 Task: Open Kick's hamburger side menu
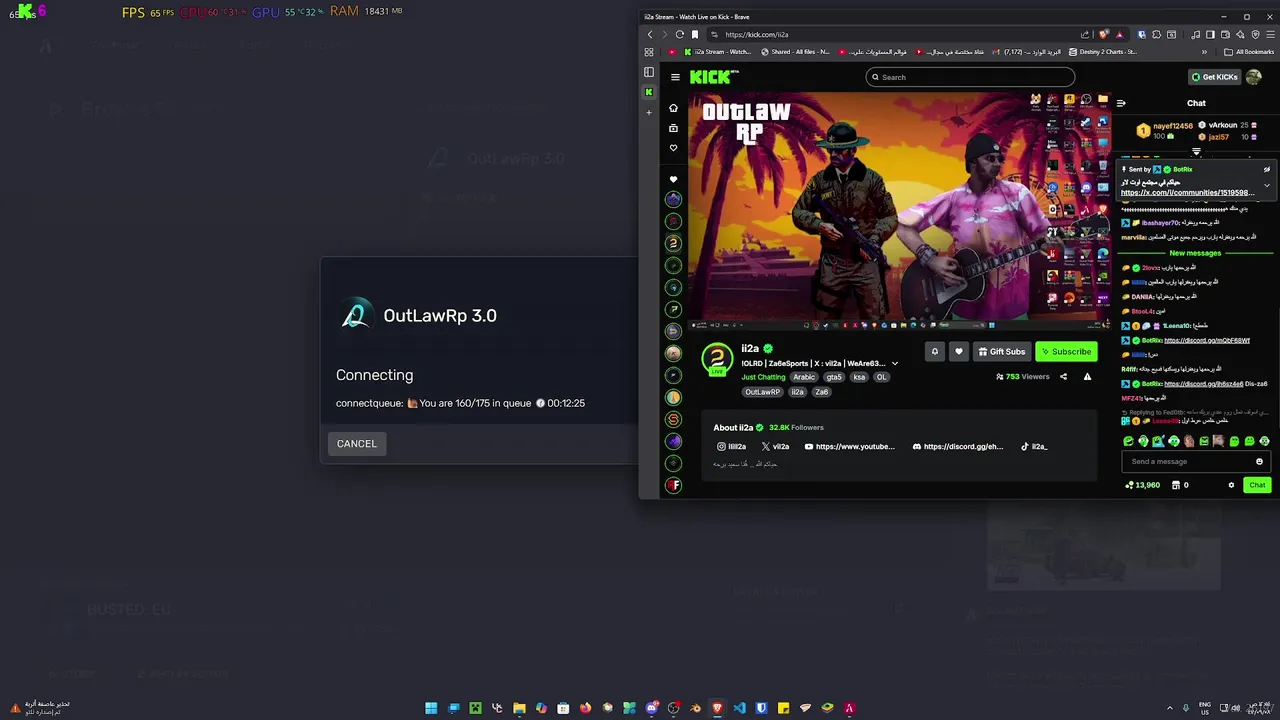tap(675, 77)
